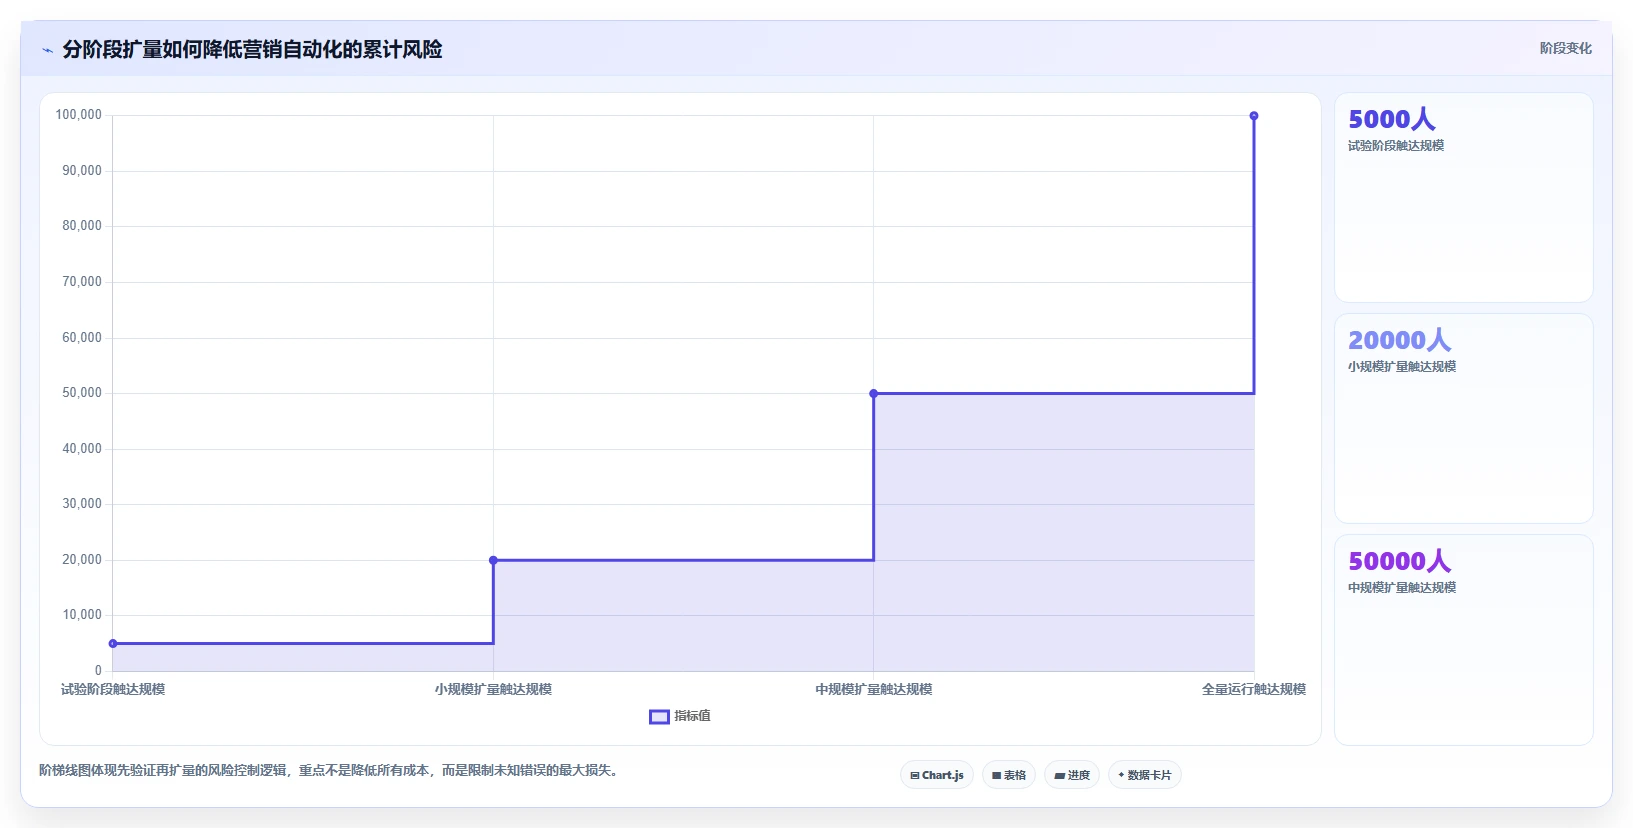
Task: Click the y-axis value 50,000
Action: coord(82,393)
